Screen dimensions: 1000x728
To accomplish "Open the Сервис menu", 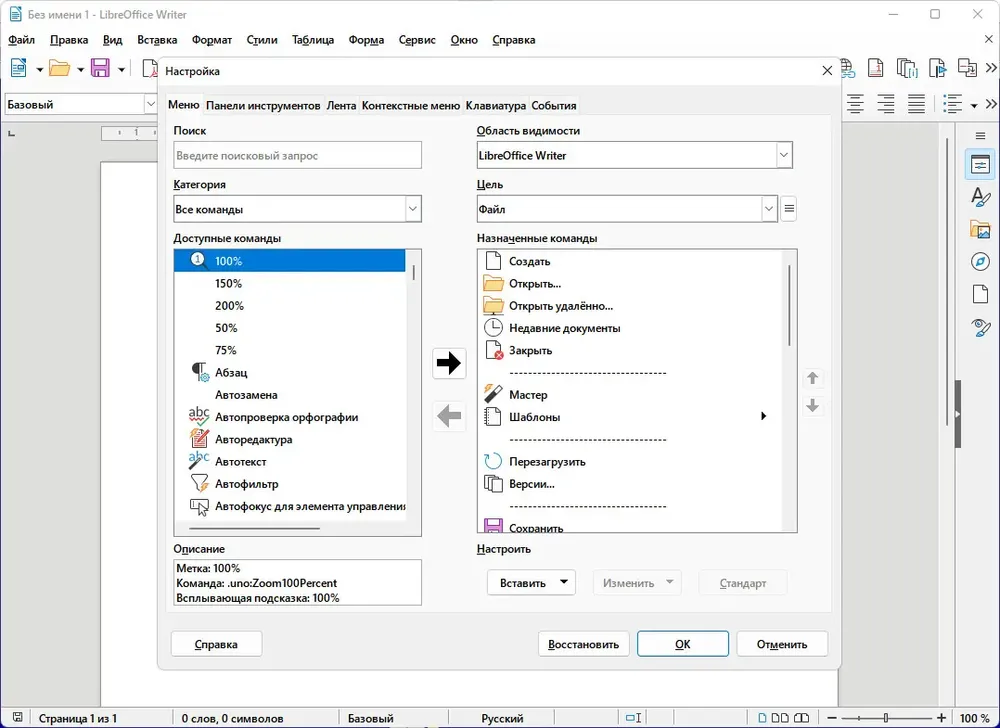I will 417,40.
